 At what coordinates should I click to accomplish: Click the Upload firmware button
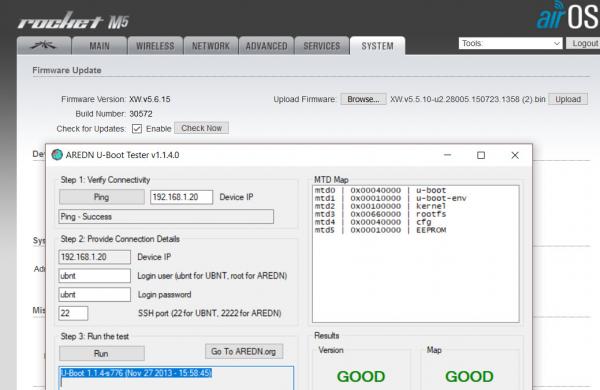568,99
